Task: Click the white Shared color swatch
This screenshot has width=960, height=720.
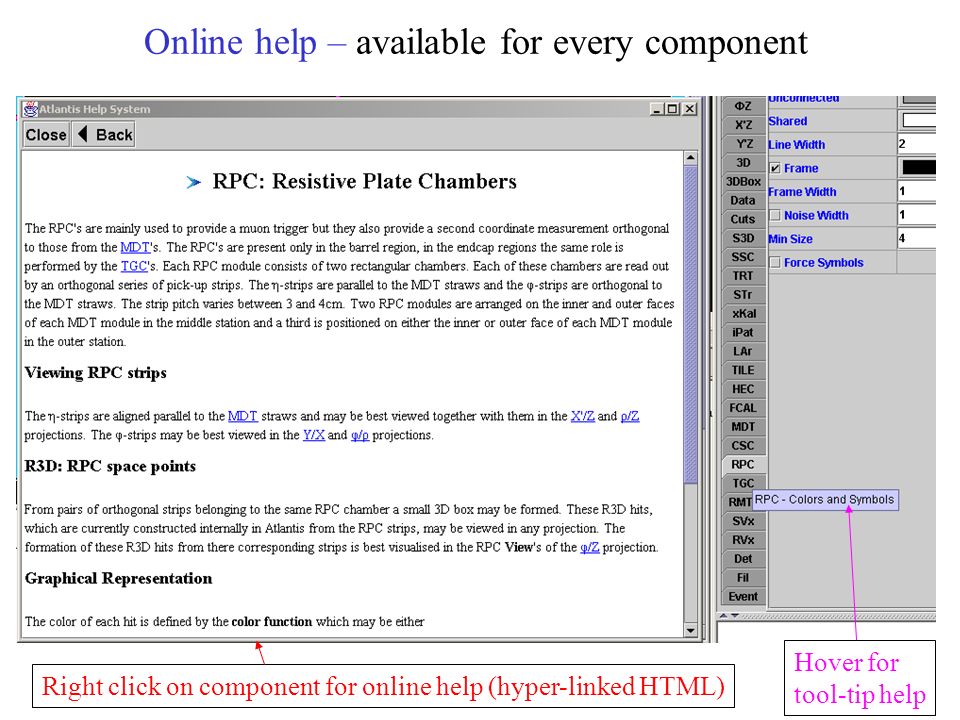Action: pyautogui.click(x=919, y=121)
